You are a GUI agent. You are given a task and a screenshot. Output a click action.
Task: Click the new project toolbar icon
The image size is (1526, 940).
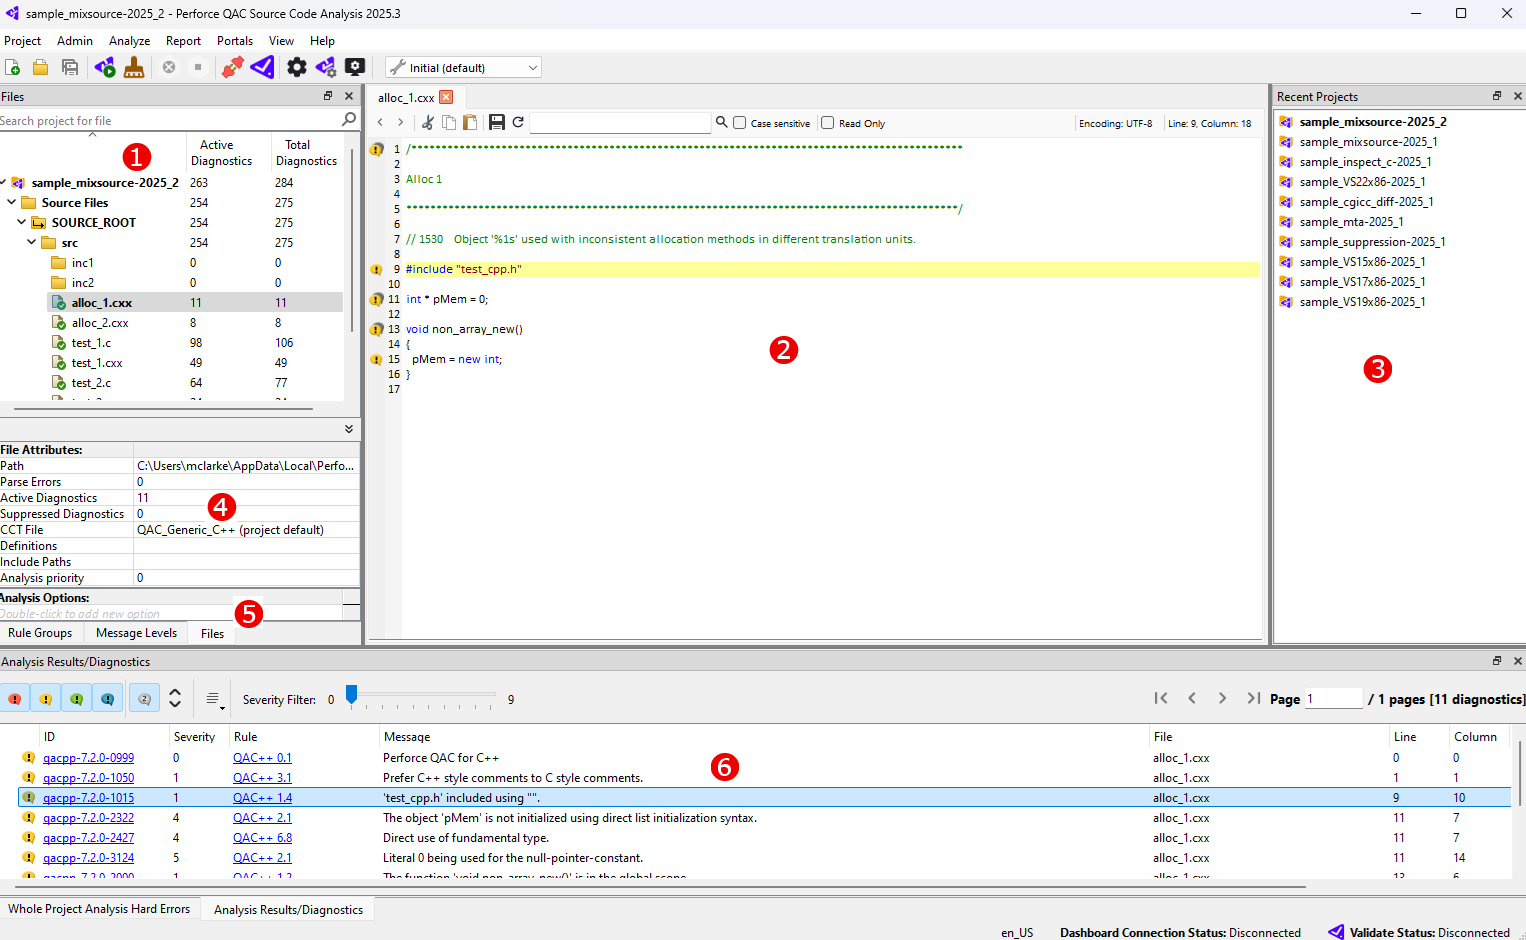pyautogui.click(x=12, y=67)
